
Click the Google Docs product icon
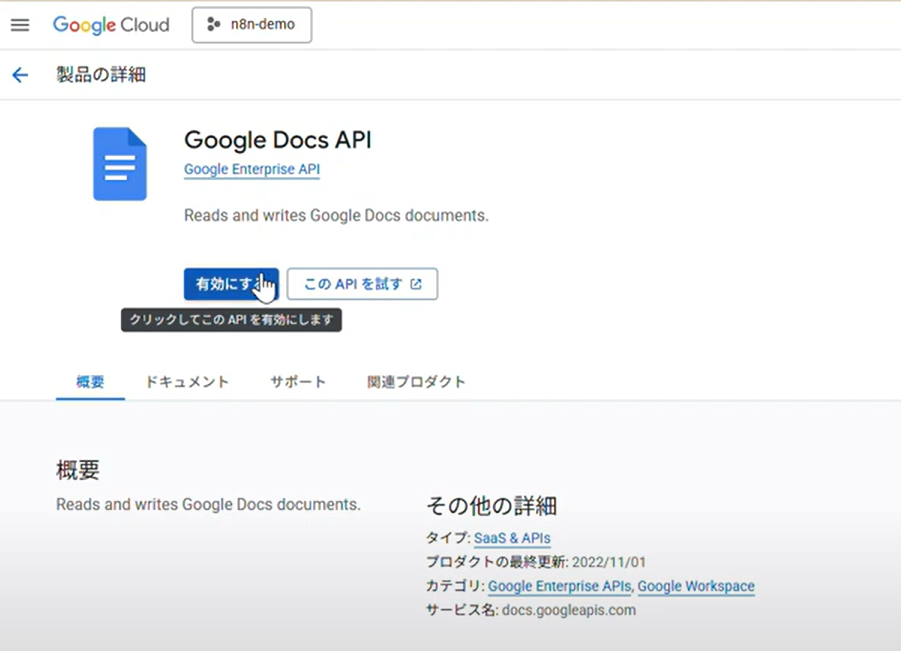[x=120, y=164]
